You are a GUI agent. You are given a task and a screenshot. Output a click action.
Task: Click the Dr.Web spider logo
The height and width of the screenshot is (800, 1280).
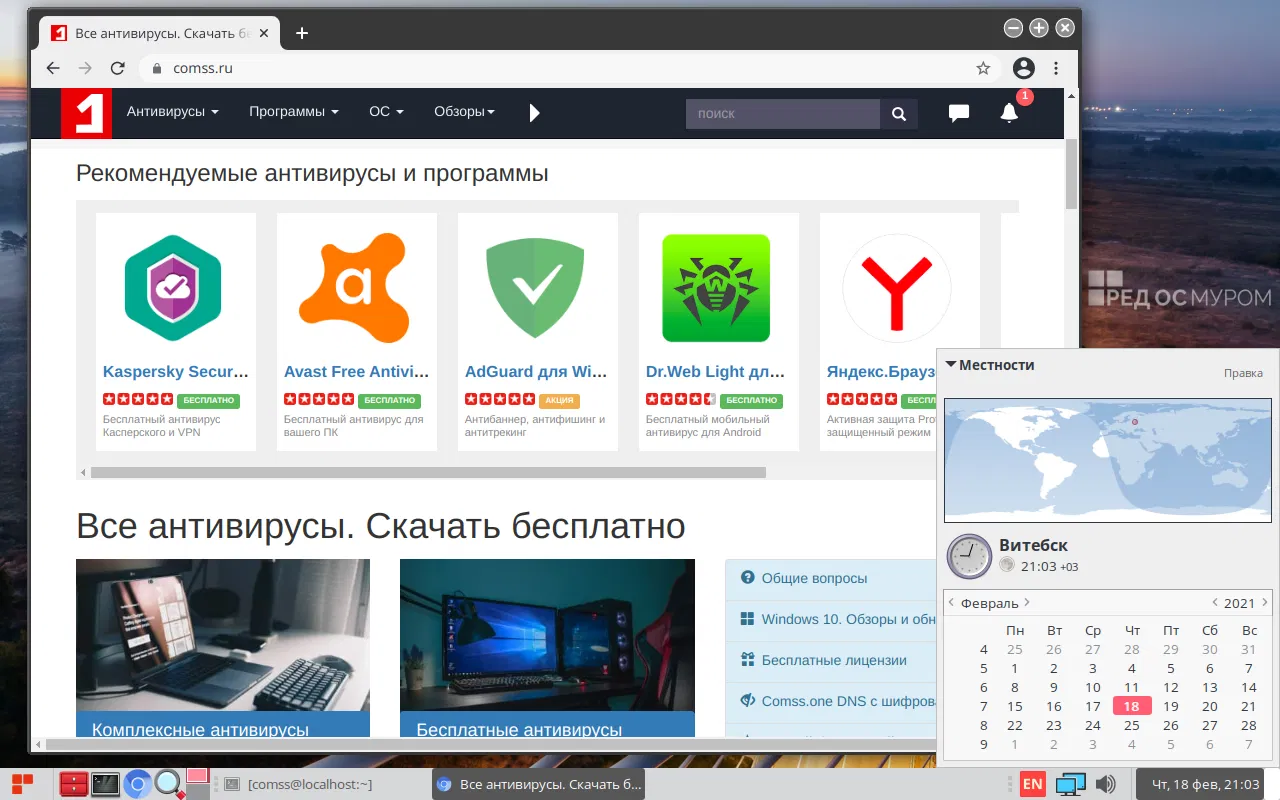coord(716,289)
